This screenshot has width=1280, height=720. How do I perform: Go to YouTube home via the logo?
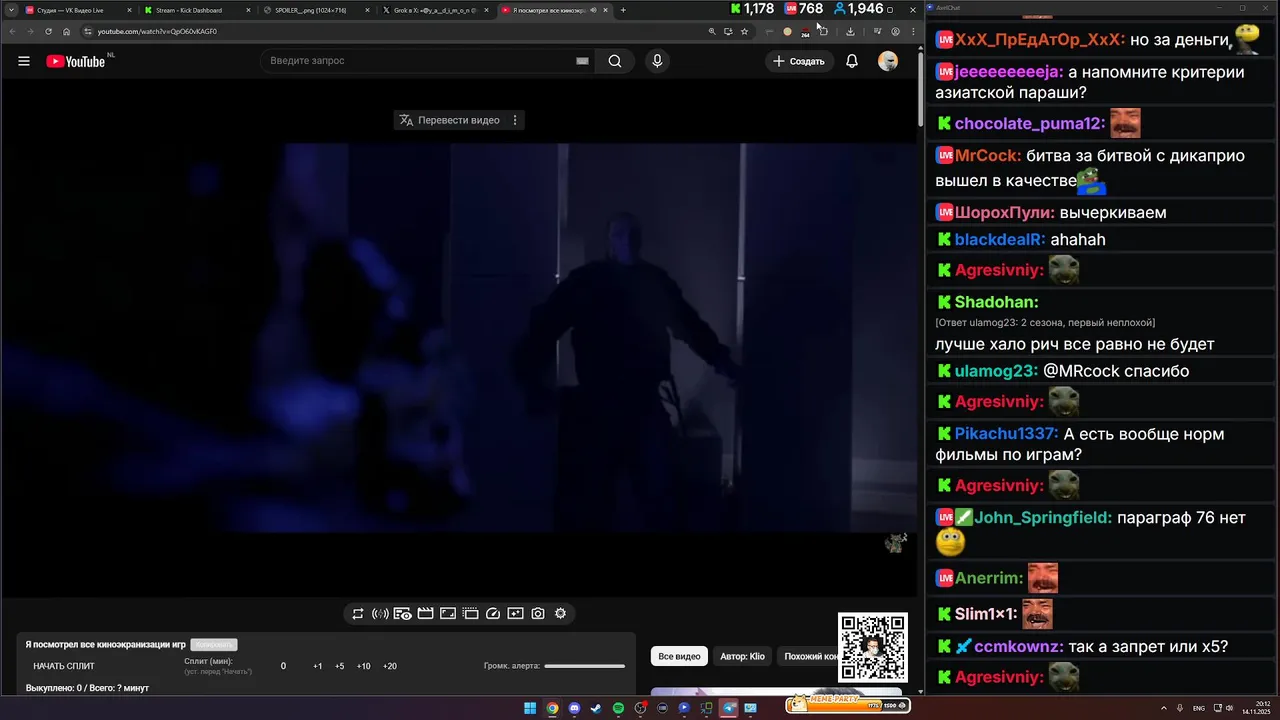(x=76, y=61)
